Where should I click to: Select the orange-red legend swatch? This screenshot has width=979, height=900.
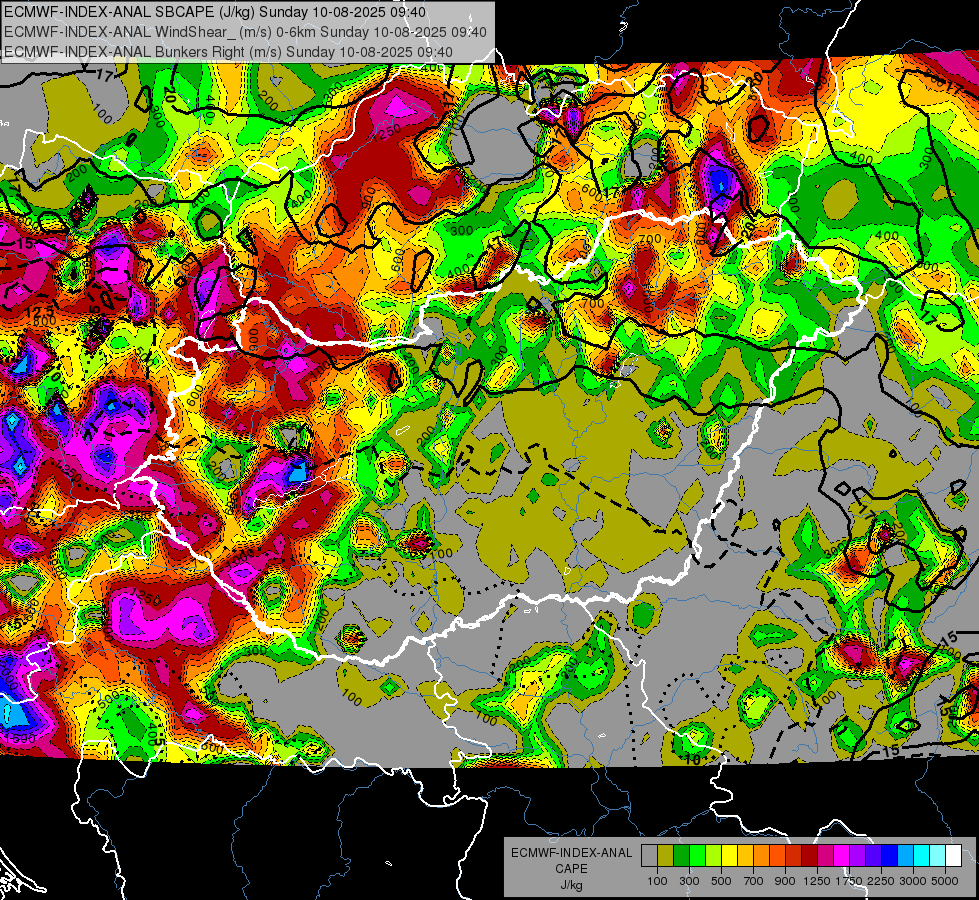click(x=777, y=856)
